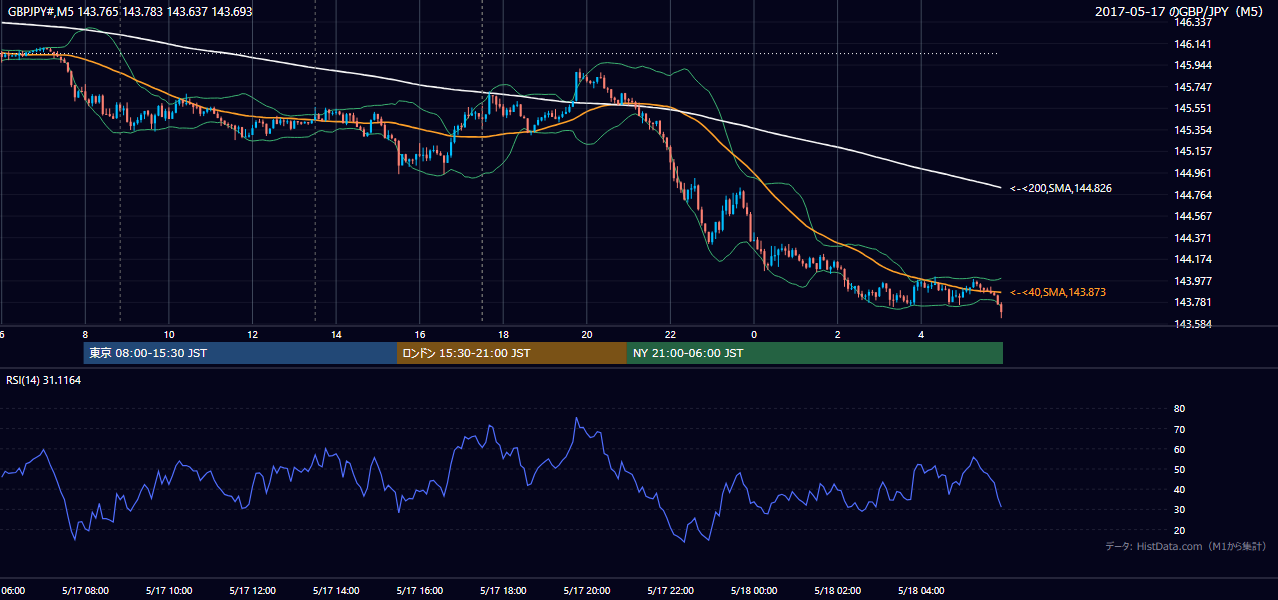Click the 2017-05-17 GBP/JPY (M5) chart title

click(1180, 11)
